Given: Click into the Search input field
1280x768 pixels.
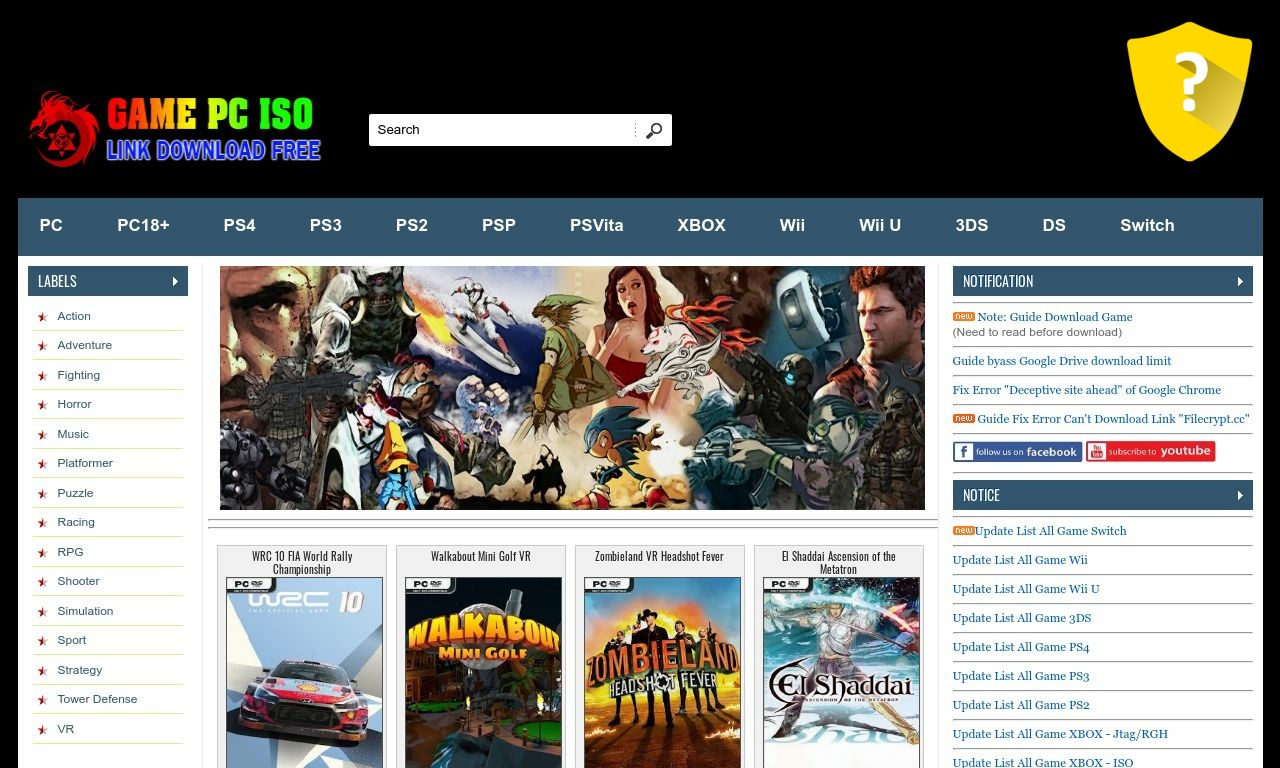Looking at the screenshot, I should (x=503, y=130).
